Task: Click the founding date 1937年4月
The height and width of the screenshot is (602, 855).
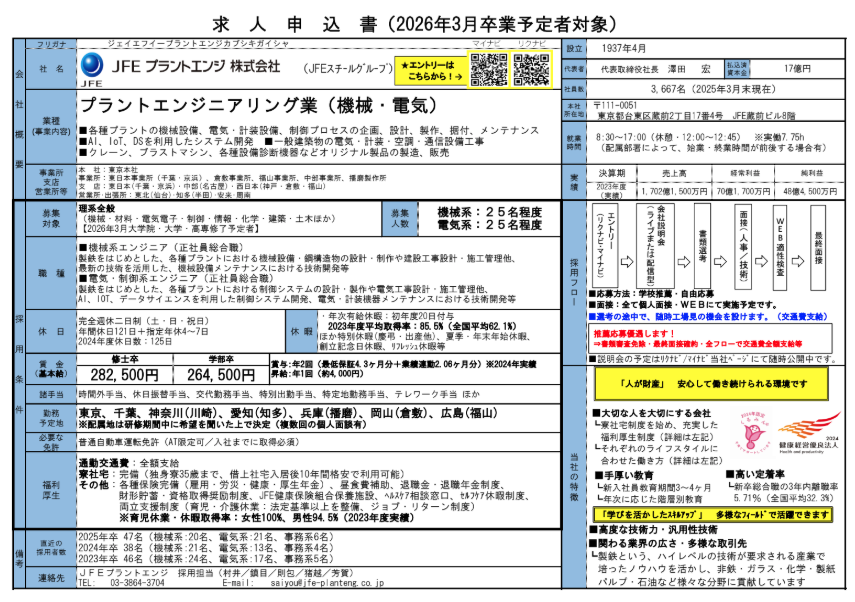Action: pyautogui.click(x=624, y=49)
